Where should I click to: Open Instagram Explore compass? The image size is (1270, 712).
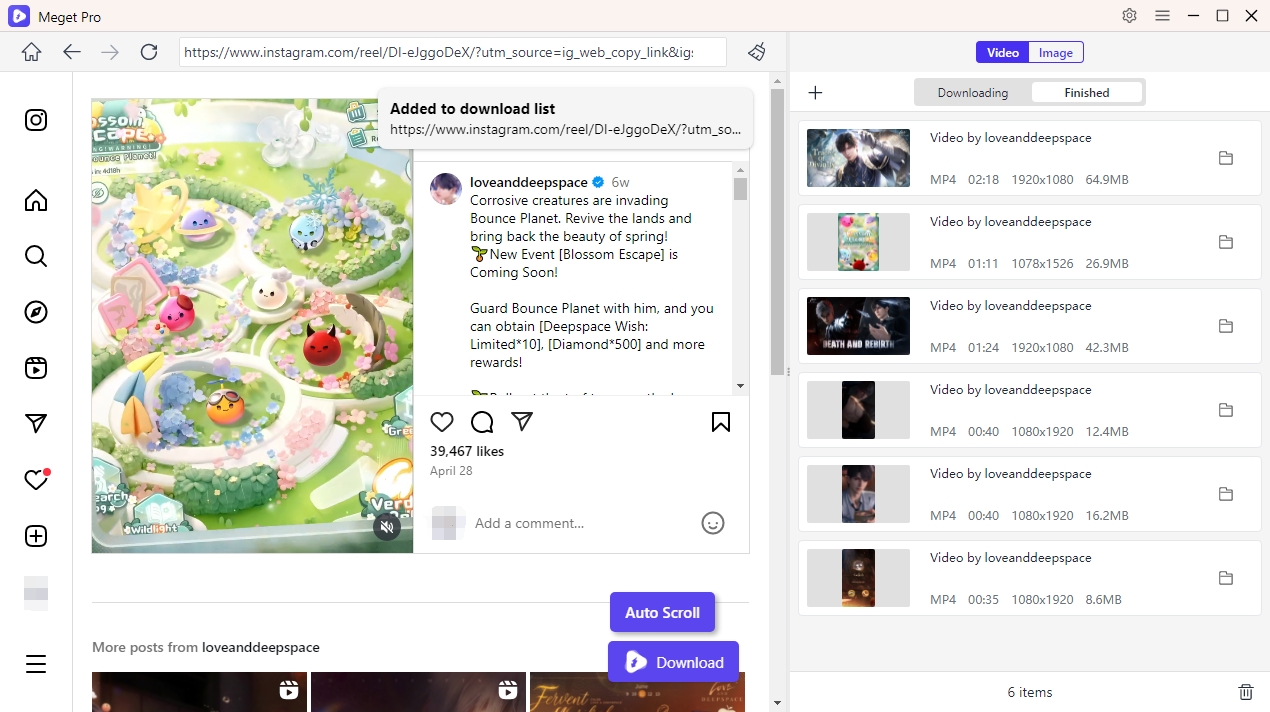36,312
